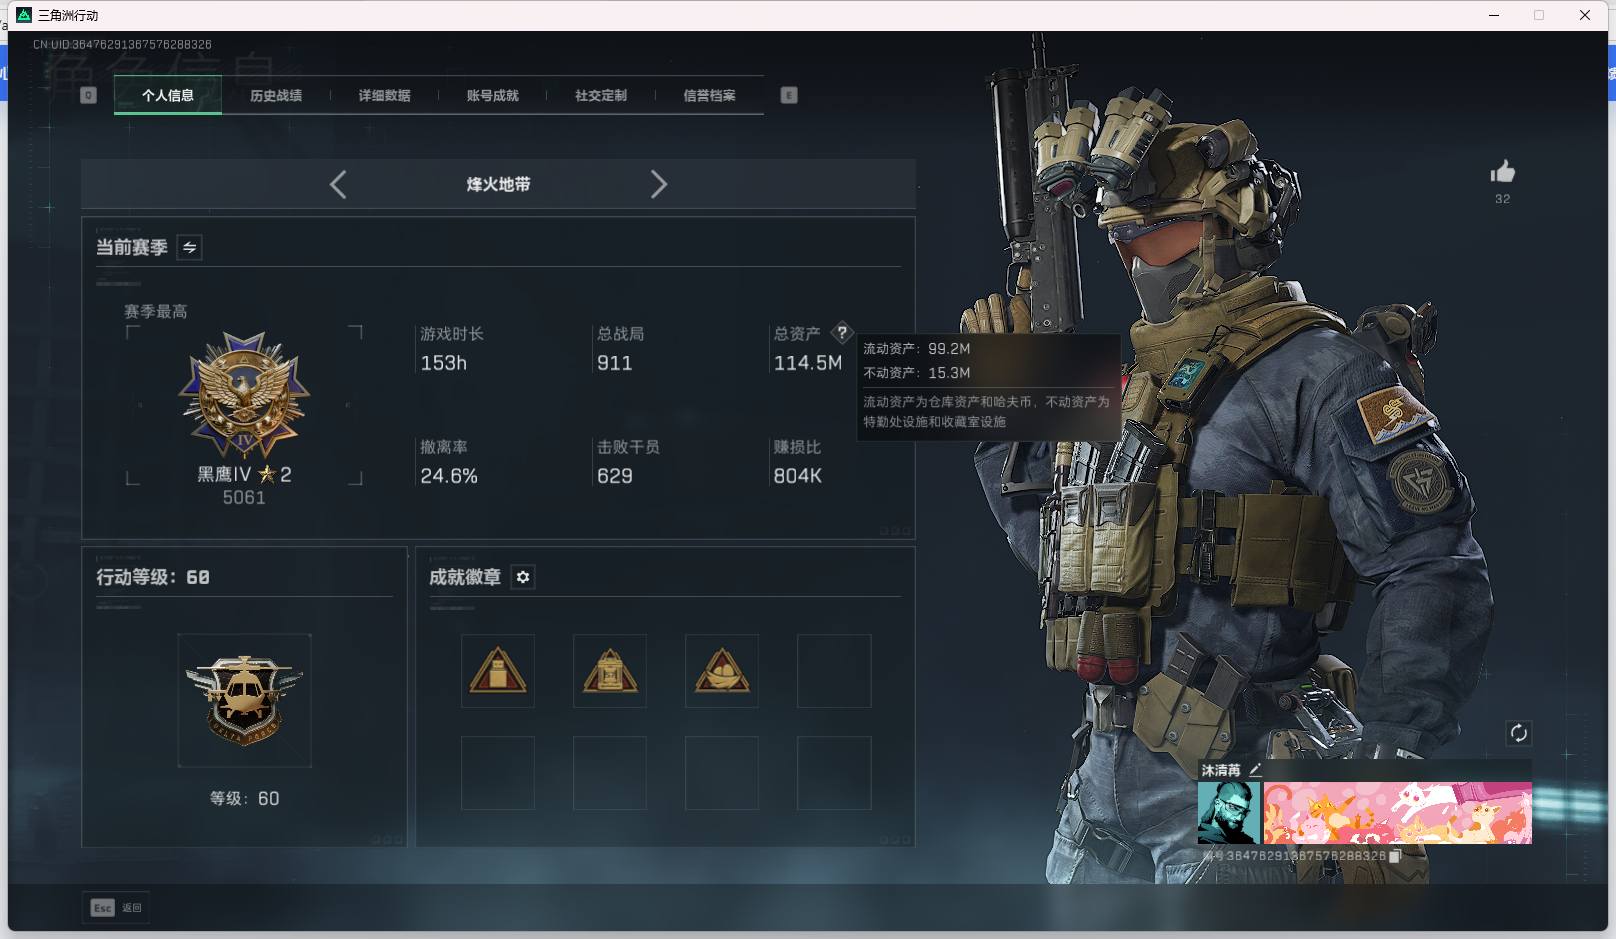Select the third achievement badge
1616x939 pixels.
722,671
